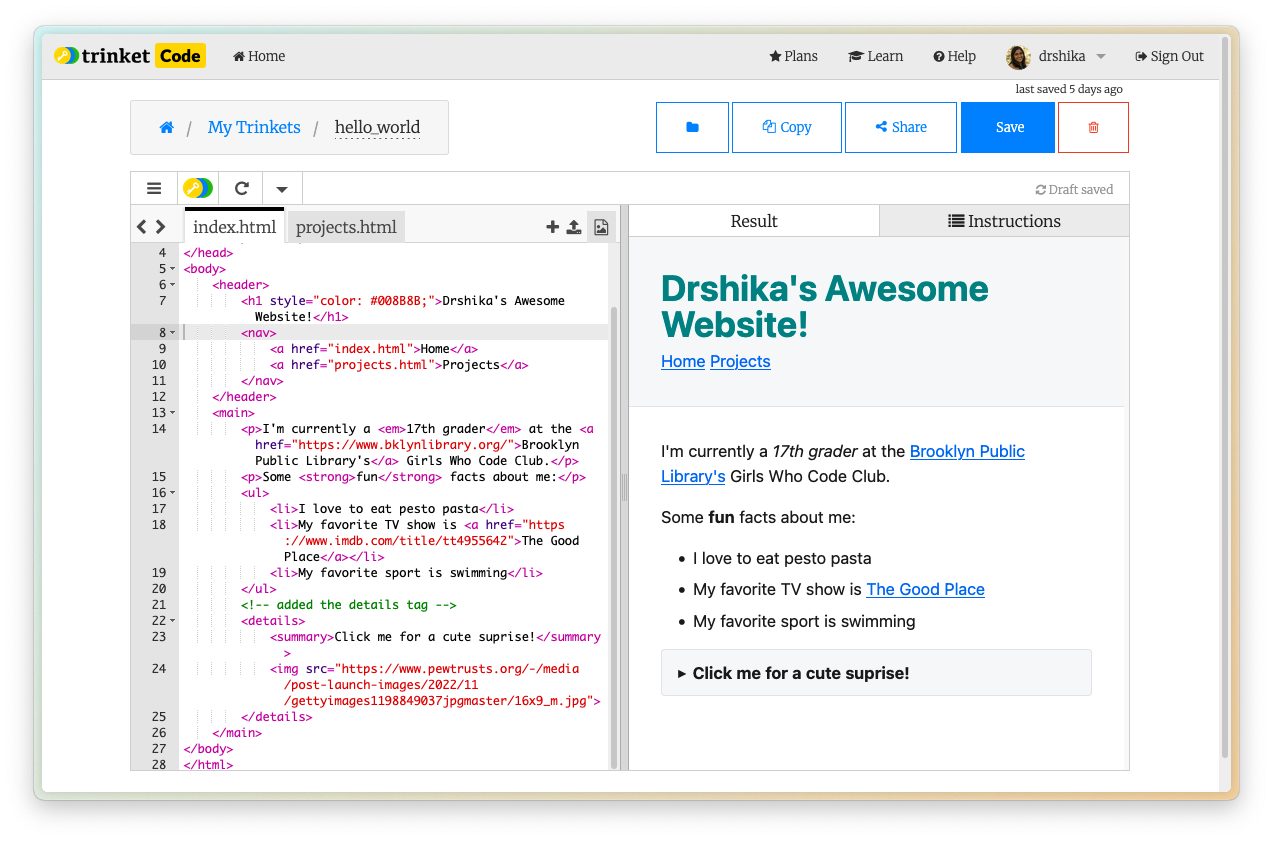
Task: Click the upload file icon
Action: (574, 227)
